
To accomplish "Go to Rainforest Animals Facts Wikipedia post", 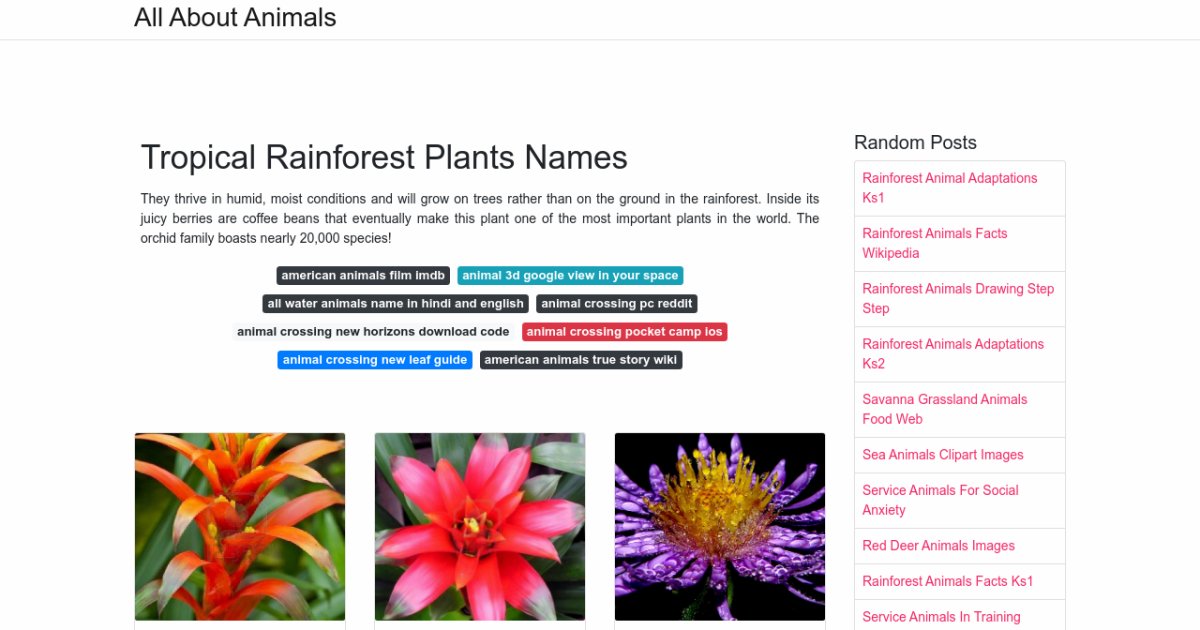I will click(x=935, y=243).
